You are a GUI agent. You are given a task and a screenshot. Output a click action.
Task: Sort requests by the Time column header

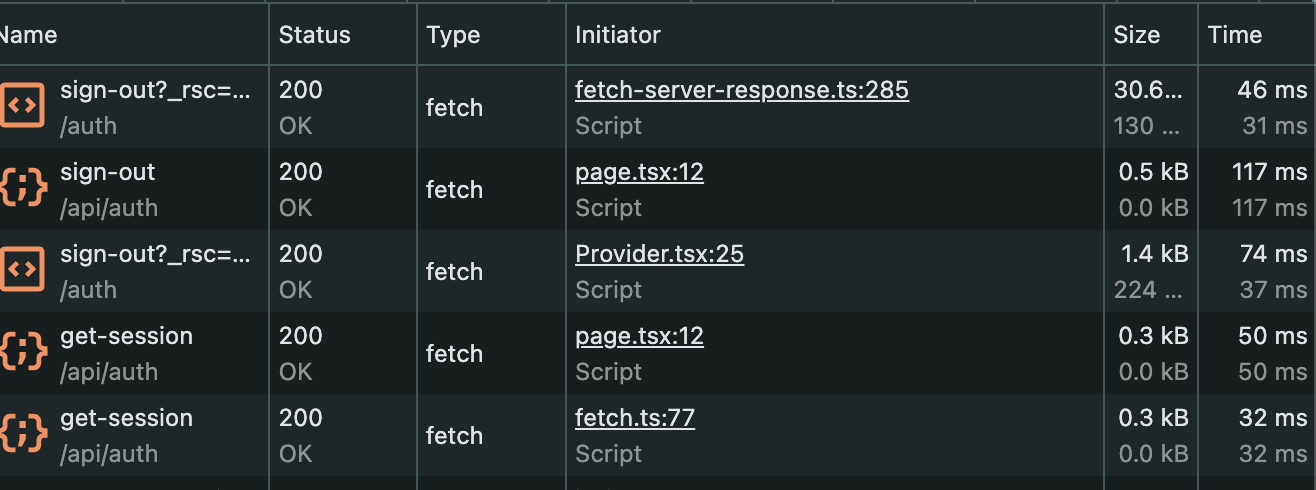(x=1234, y=35)
